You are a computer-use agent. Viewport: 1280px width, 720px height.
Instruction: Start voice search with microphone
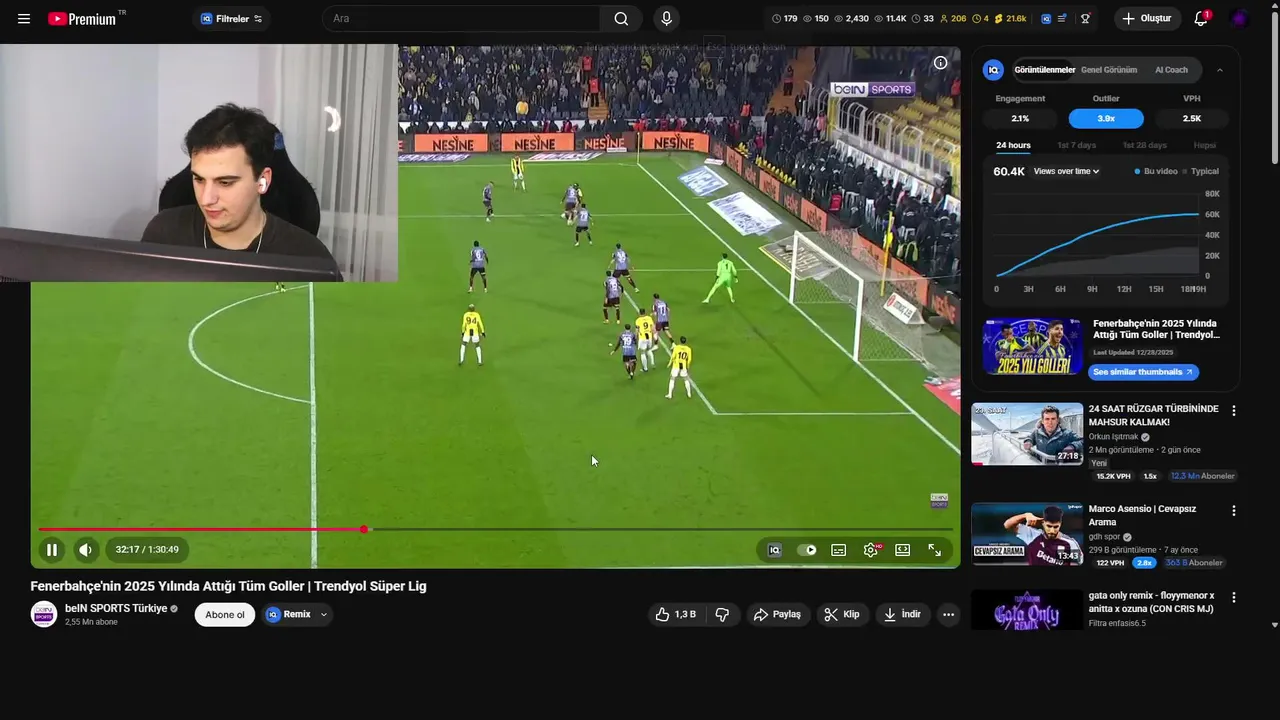coord(666,19)
